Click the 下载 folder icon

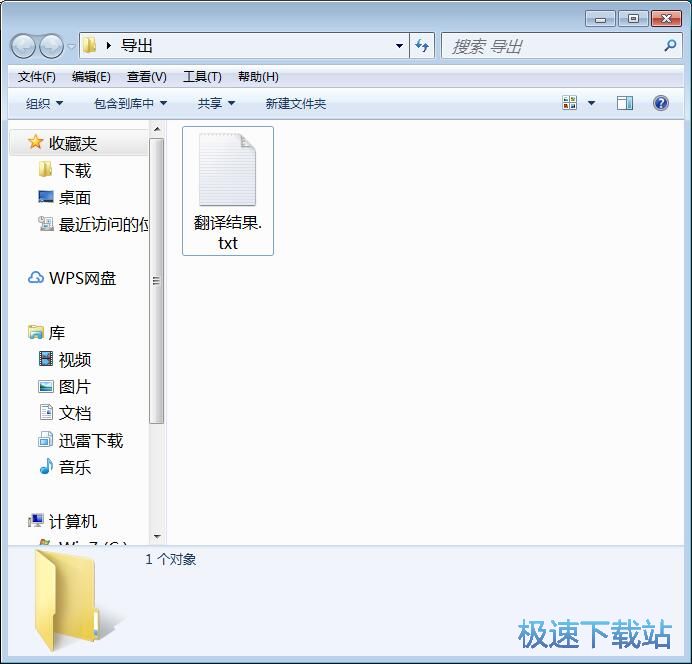(45, 169)
